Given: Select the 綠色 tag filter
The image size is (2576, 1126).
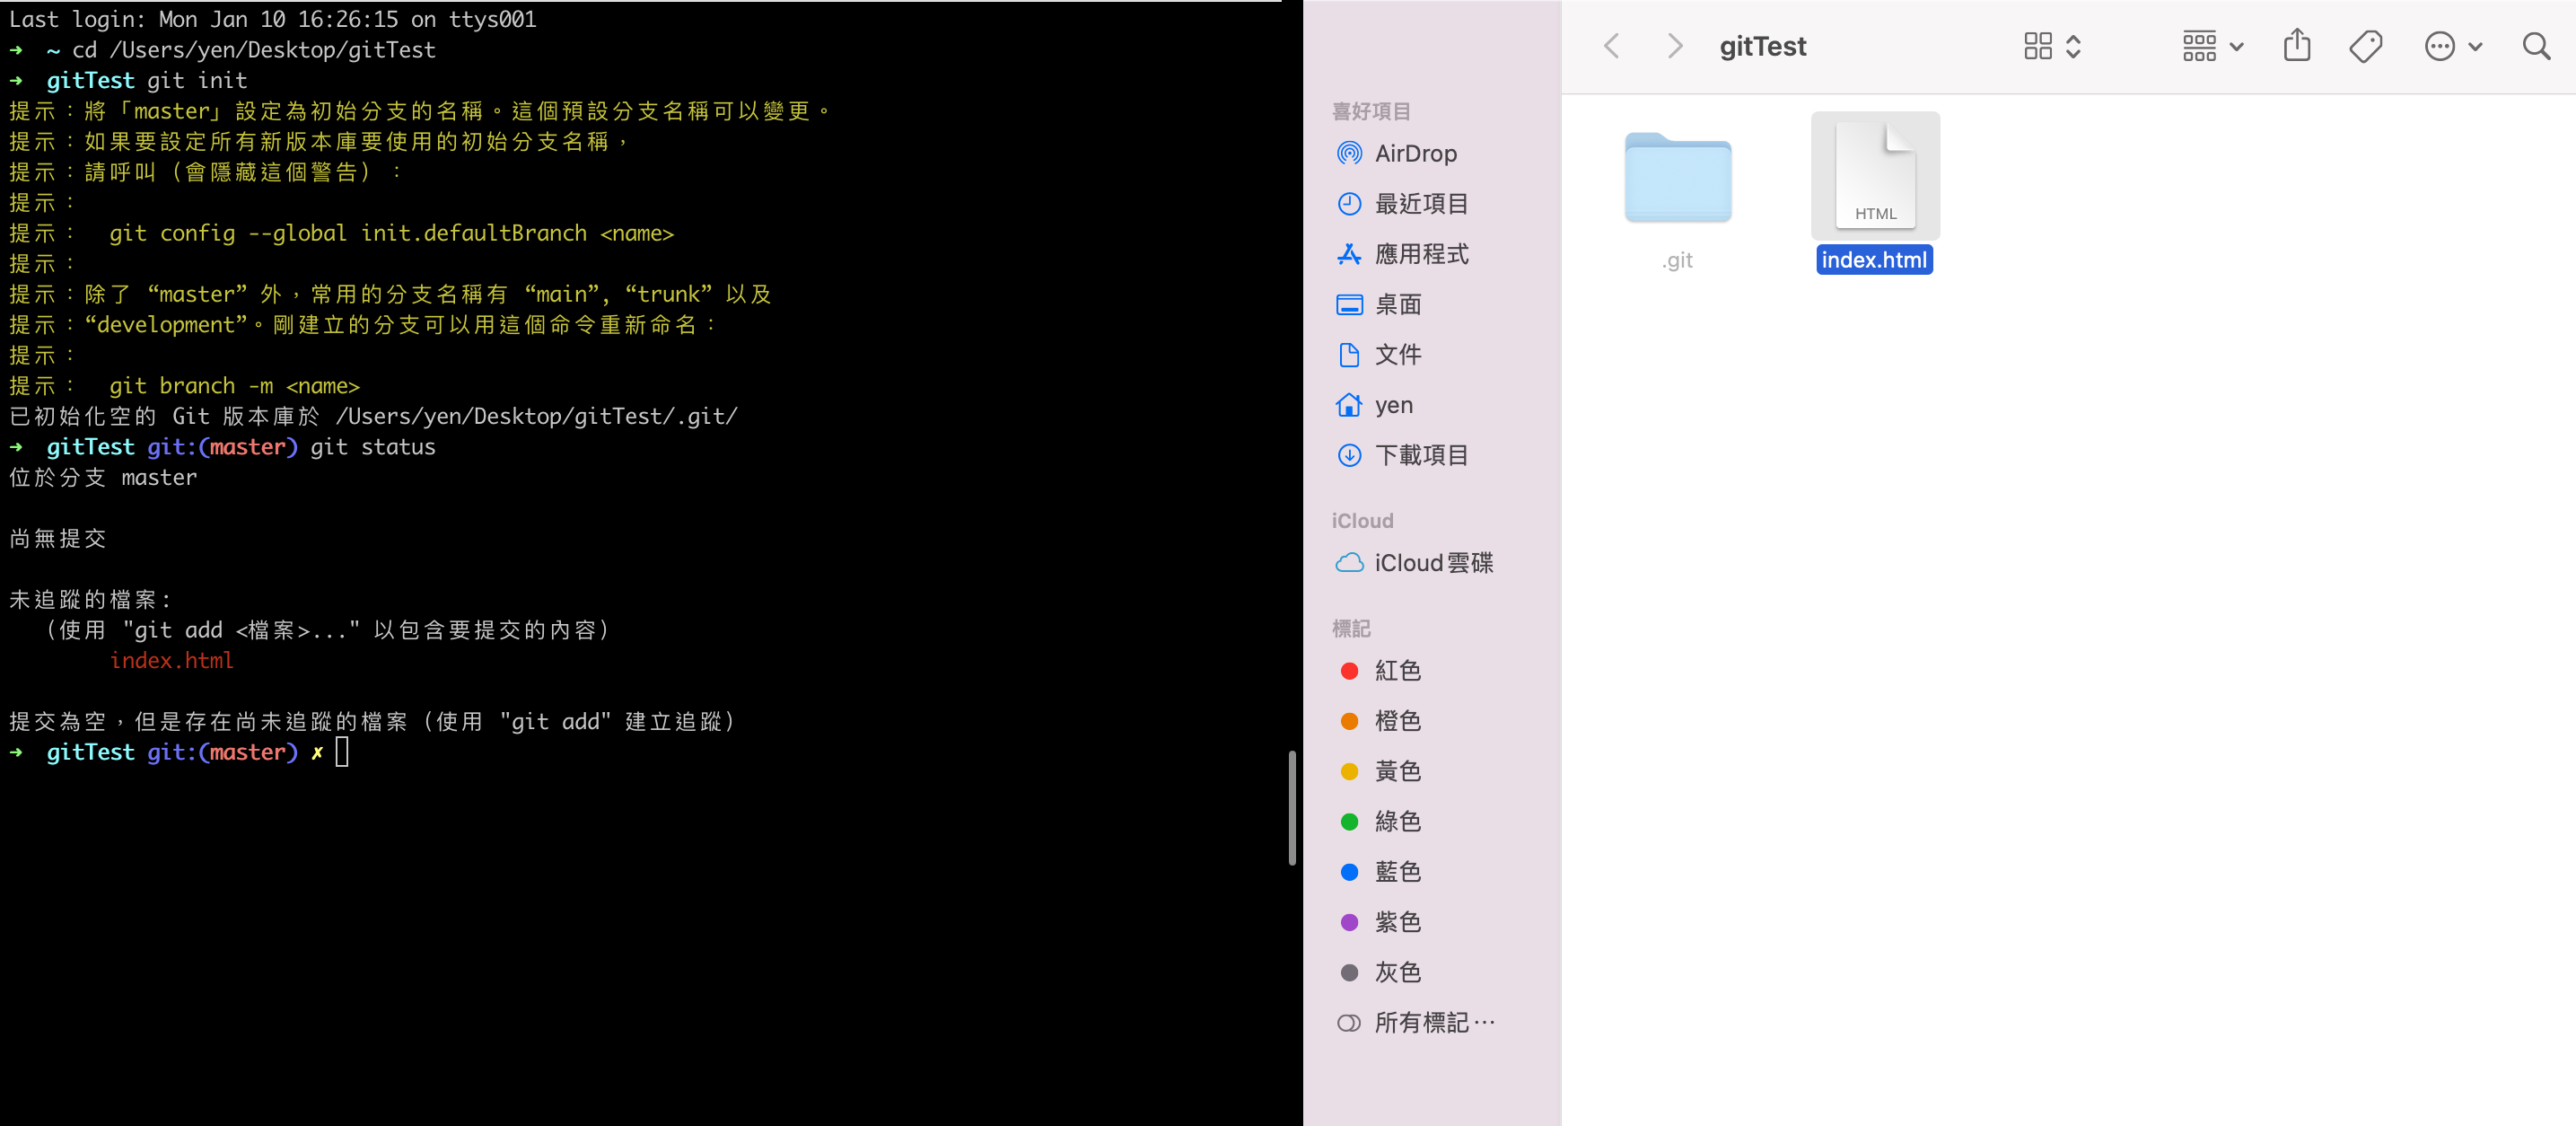Looking at the screenshot, I should coord(1397,821).
